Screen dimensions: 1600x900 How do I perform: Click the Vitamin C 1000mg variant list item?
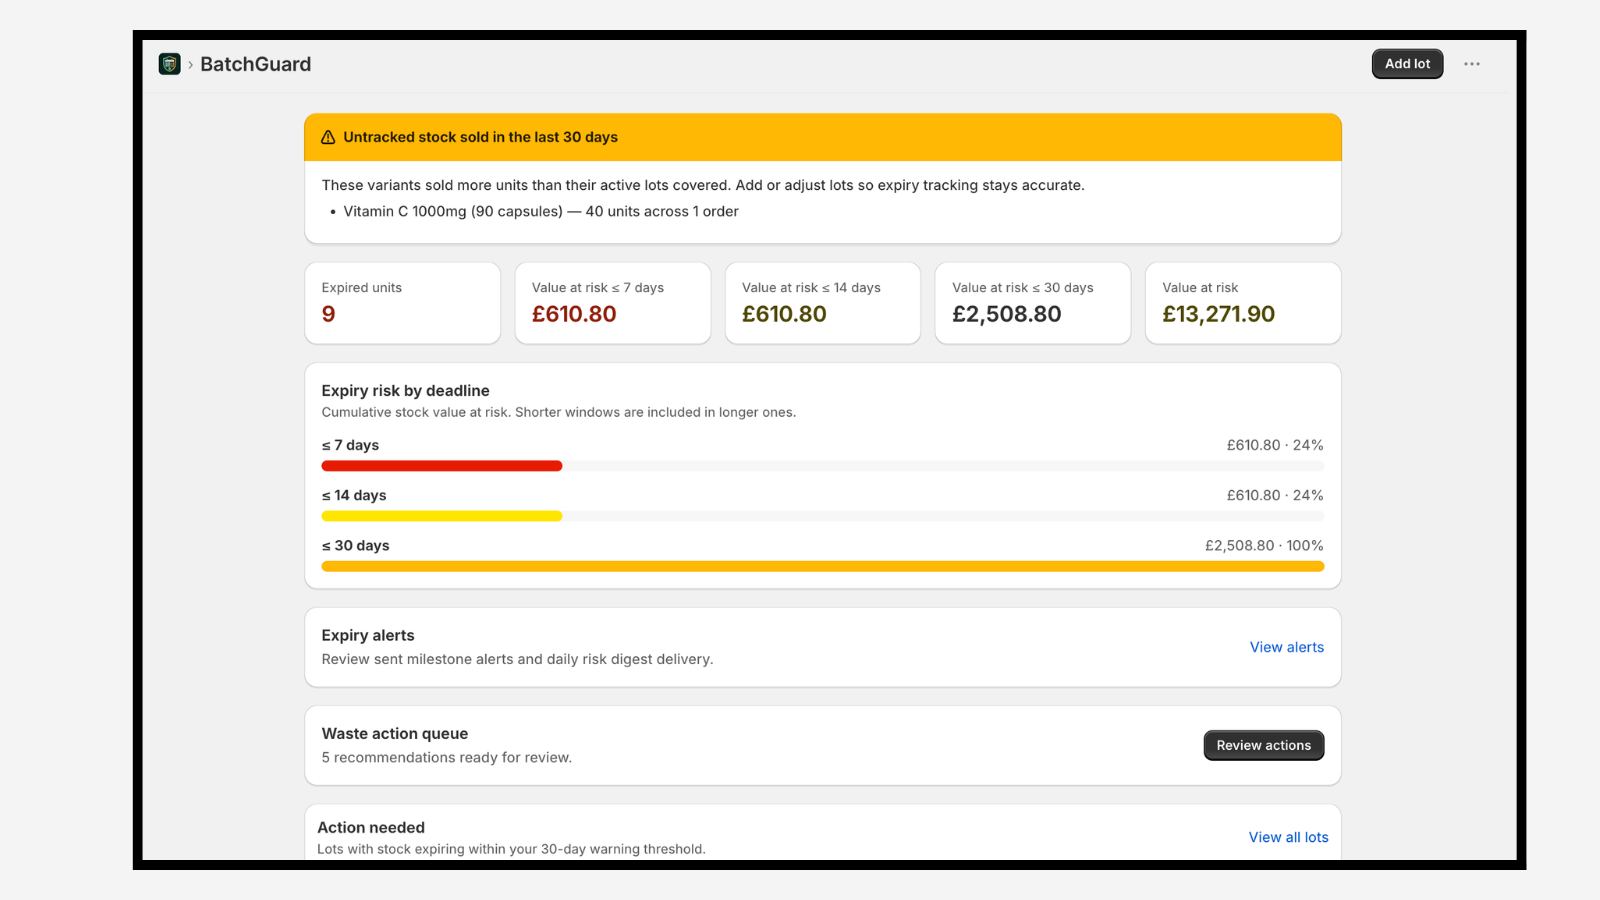(x=540, y=211)
